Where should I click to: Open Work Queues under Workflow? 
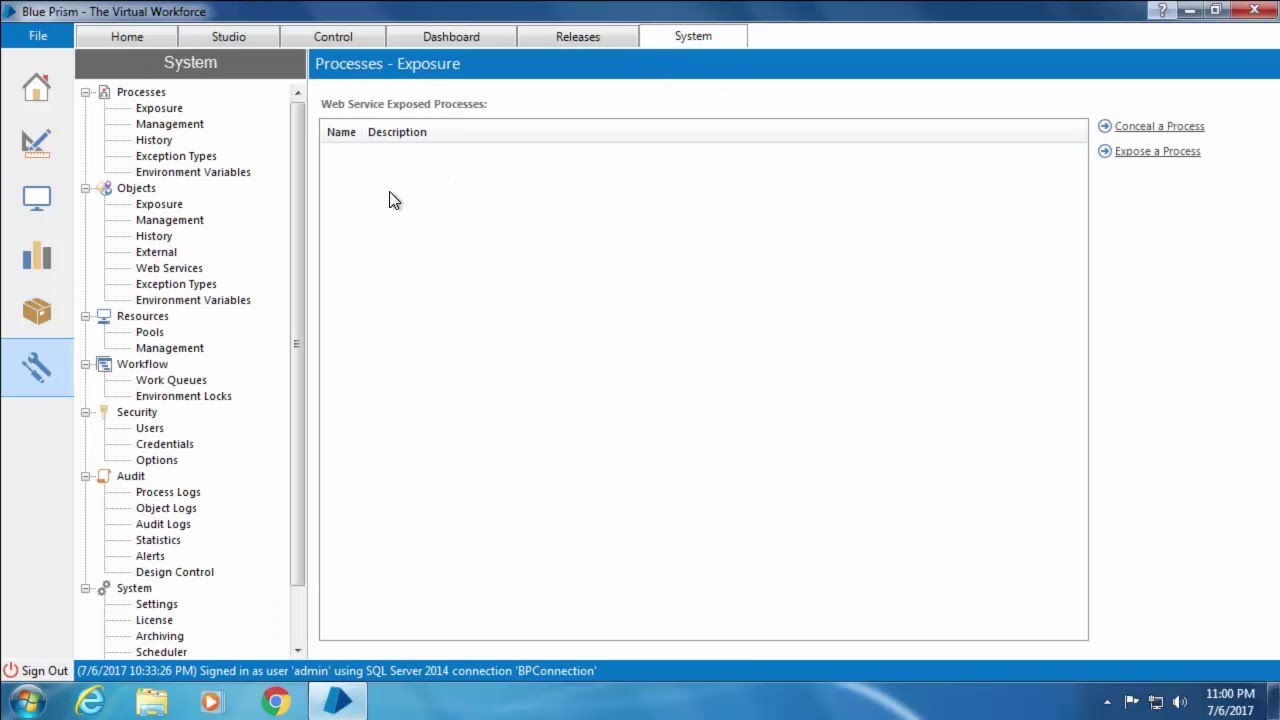[171, 380]
